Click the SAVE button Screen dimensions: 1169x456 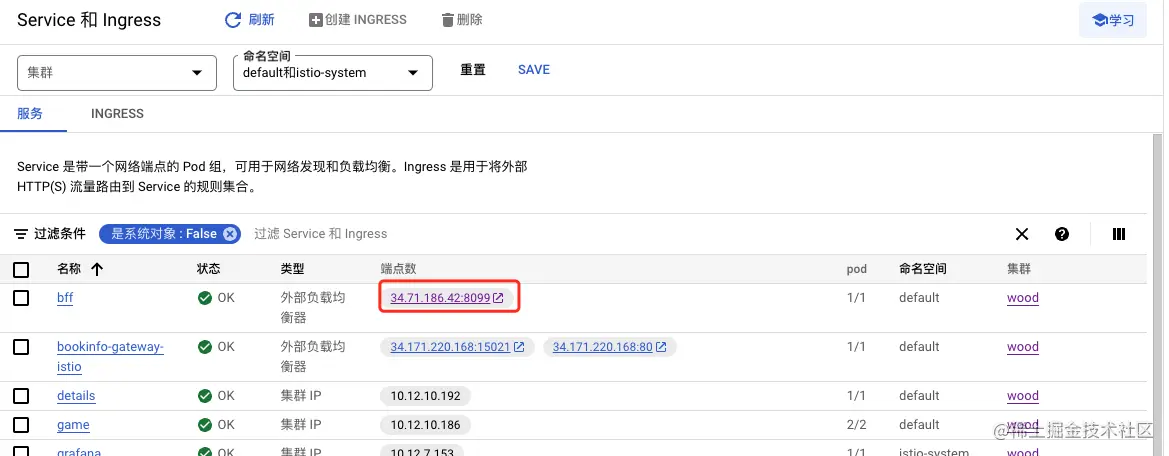[533, 70]
